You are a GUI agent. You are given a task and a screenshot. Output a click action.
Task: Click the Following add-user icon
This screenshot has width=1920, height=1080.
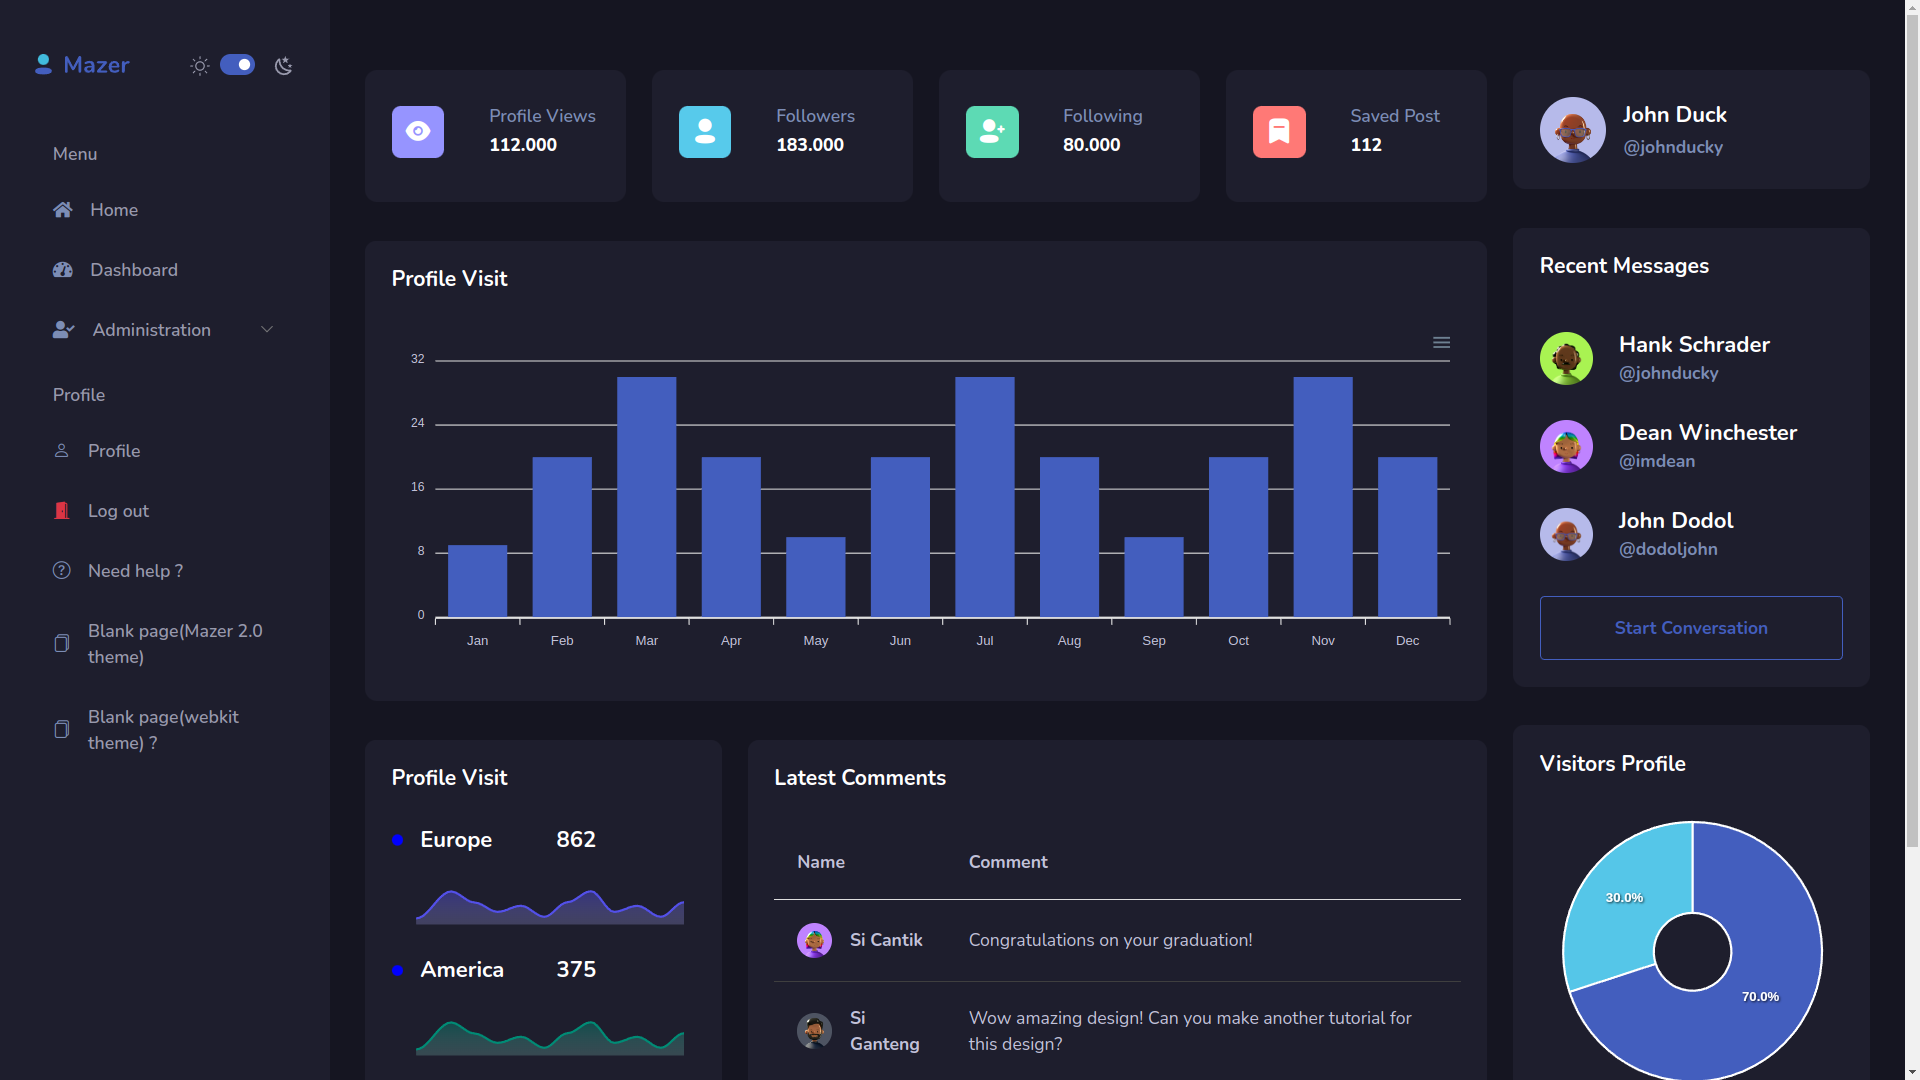tap(992, 132)
